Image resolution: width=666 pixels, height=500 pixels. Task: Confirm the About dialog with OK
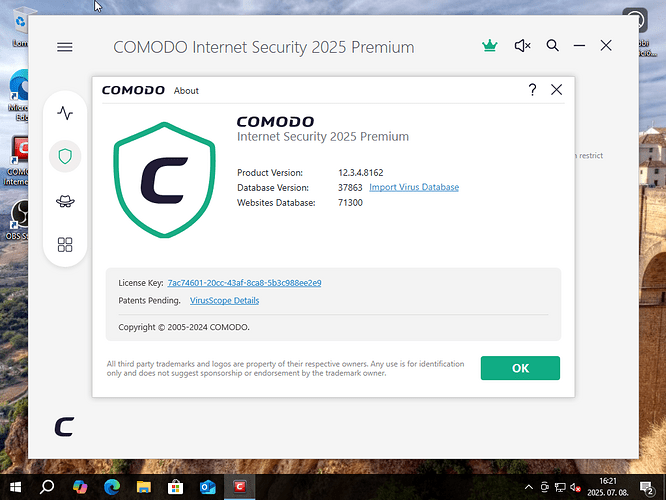[x=520, y=368]
